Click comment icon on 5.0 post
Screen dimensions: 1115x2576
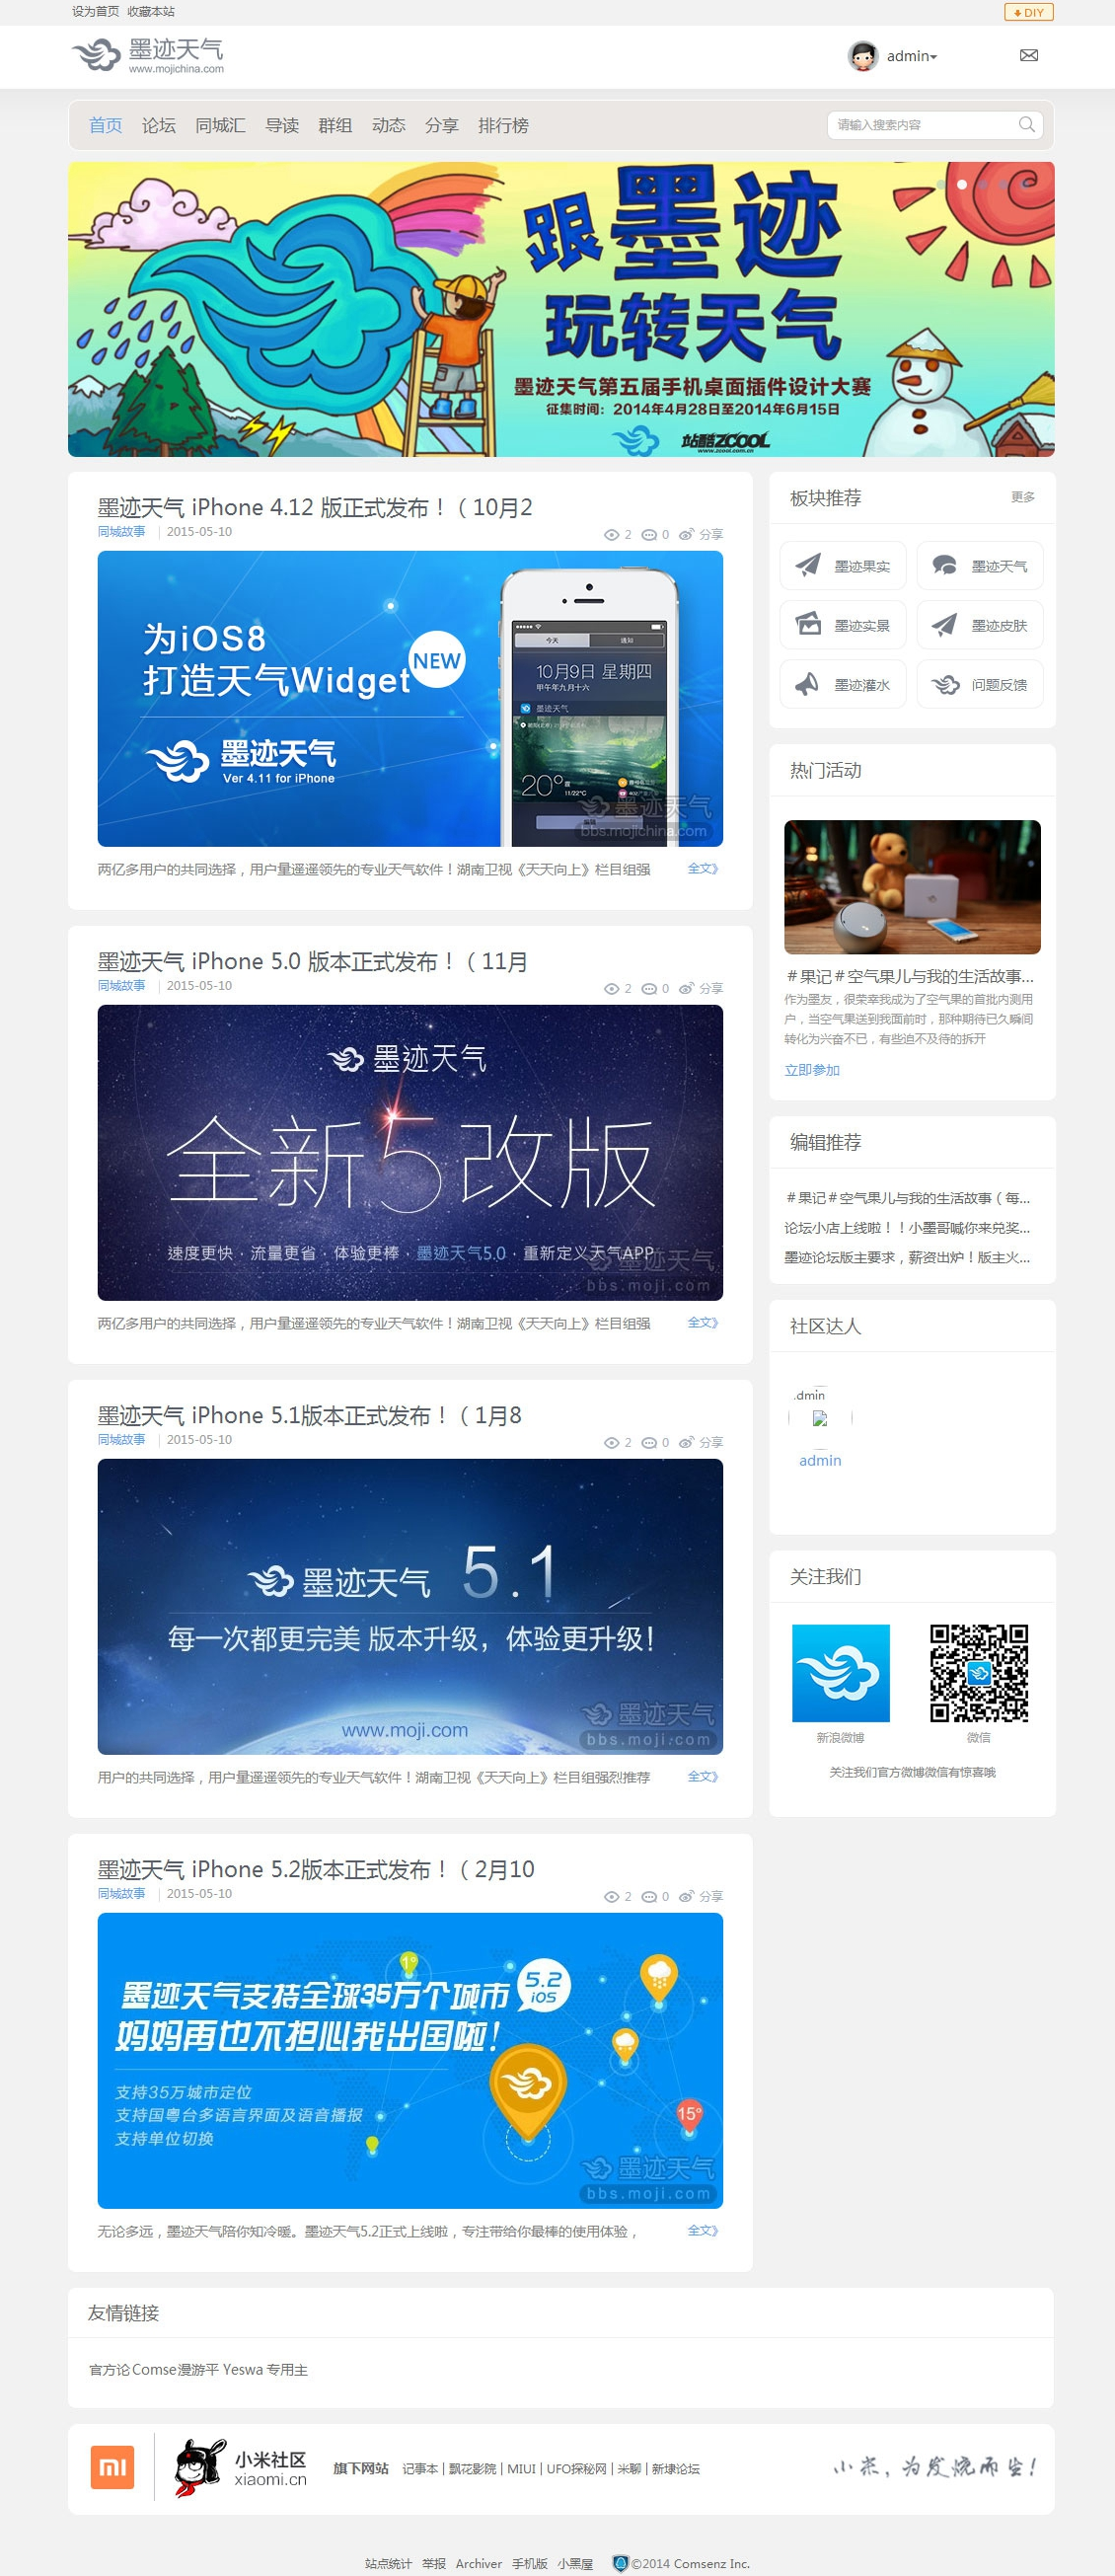tap(649, 989)
